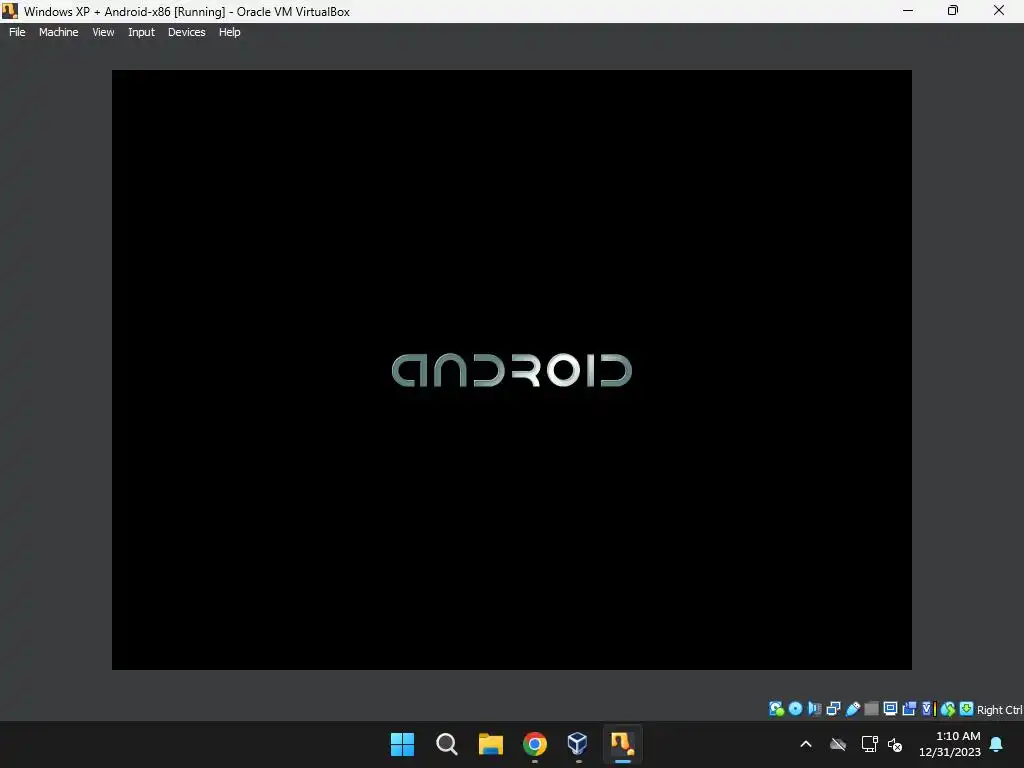
Task: Click the network display tray icon
Action: (869, 744)
